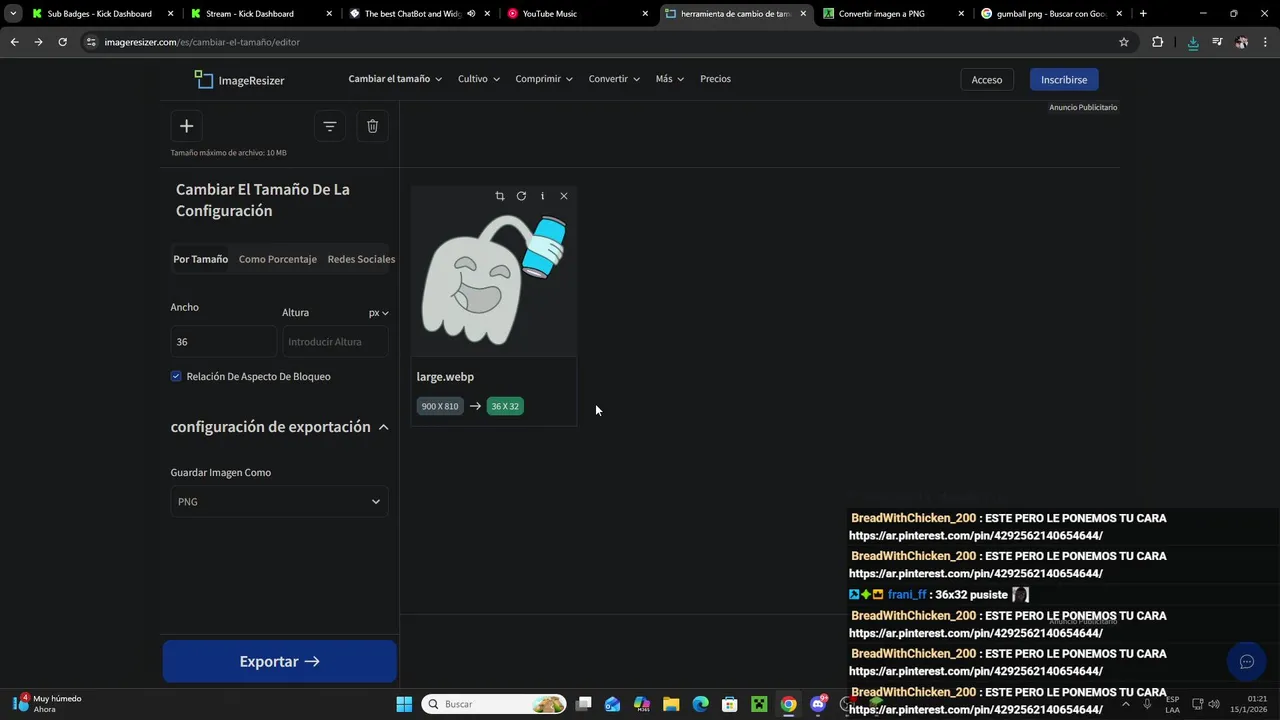This screenshot has width=1280, height=720.
Task: Toggle Relación De Aspecto De Bloqueo checkbox
Action: pos(176,376)
